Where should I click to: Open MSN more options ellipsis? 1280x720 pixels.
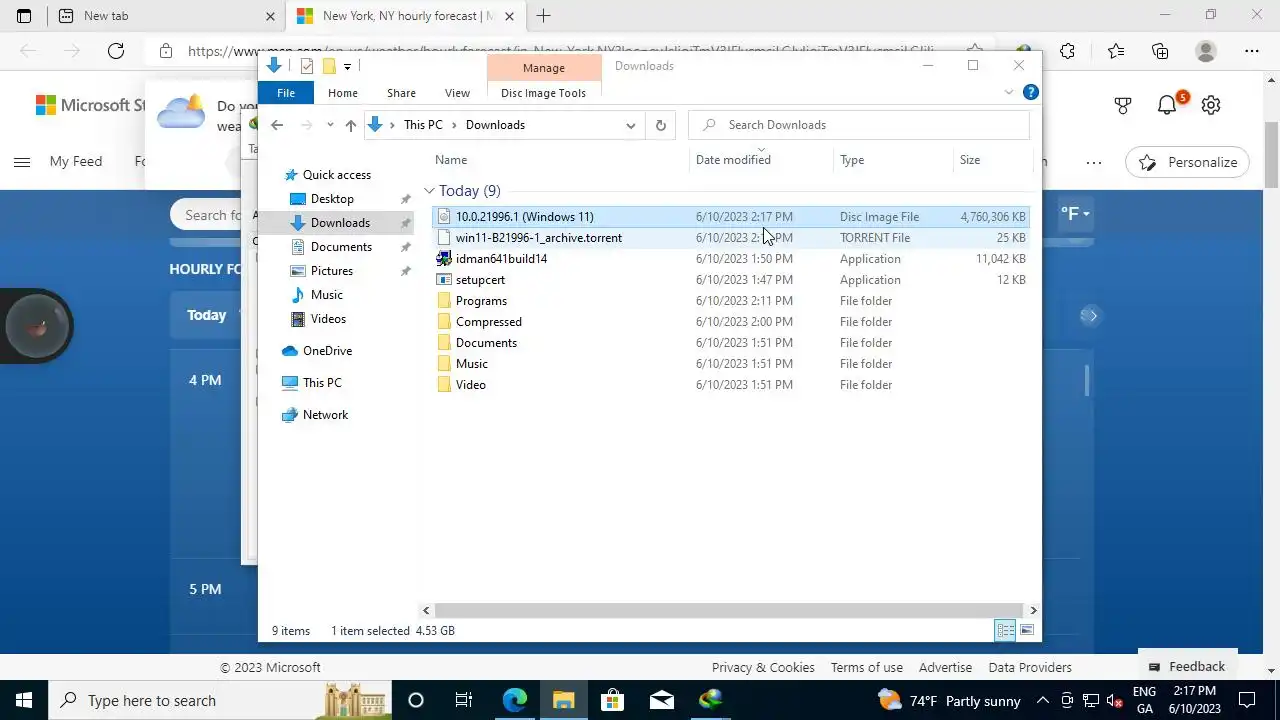pyautogui.click(x=1094, y=162)
